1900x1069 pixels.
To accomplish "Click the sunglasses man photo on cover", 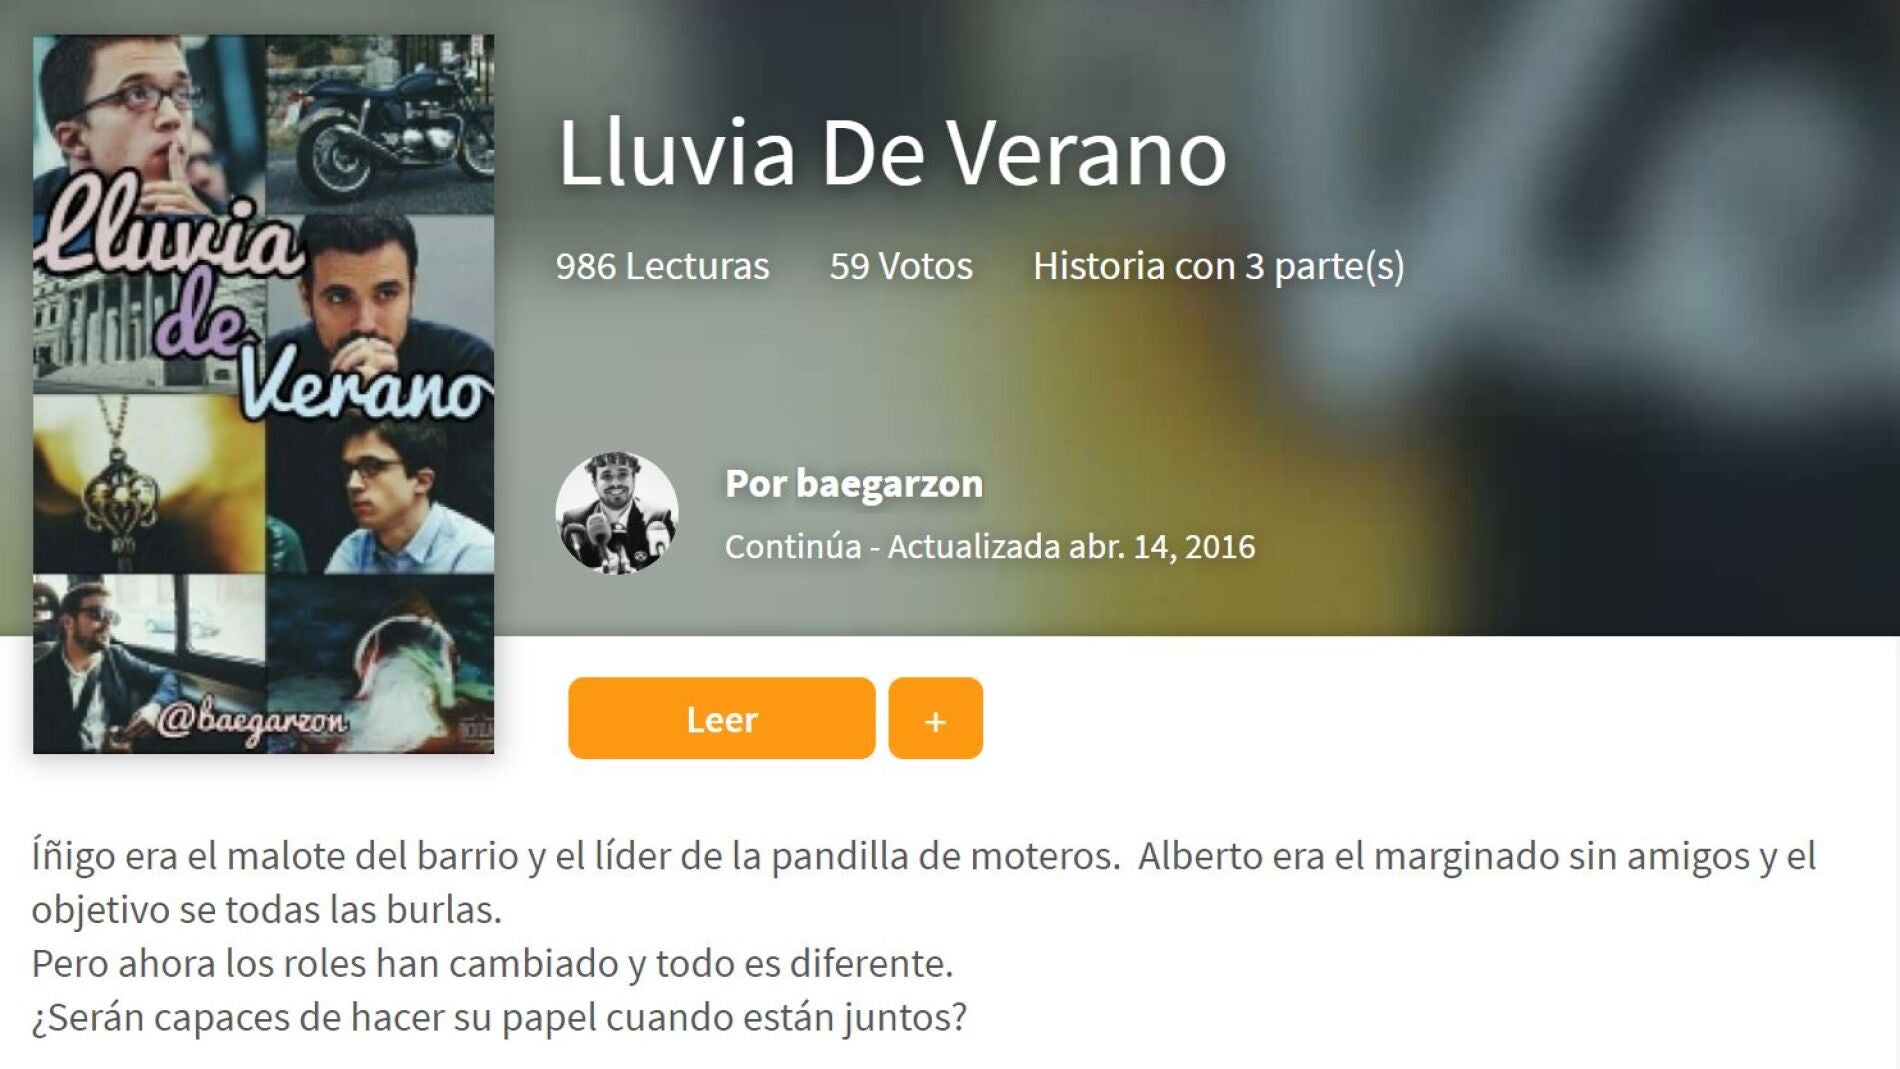I will coord(149,663).
